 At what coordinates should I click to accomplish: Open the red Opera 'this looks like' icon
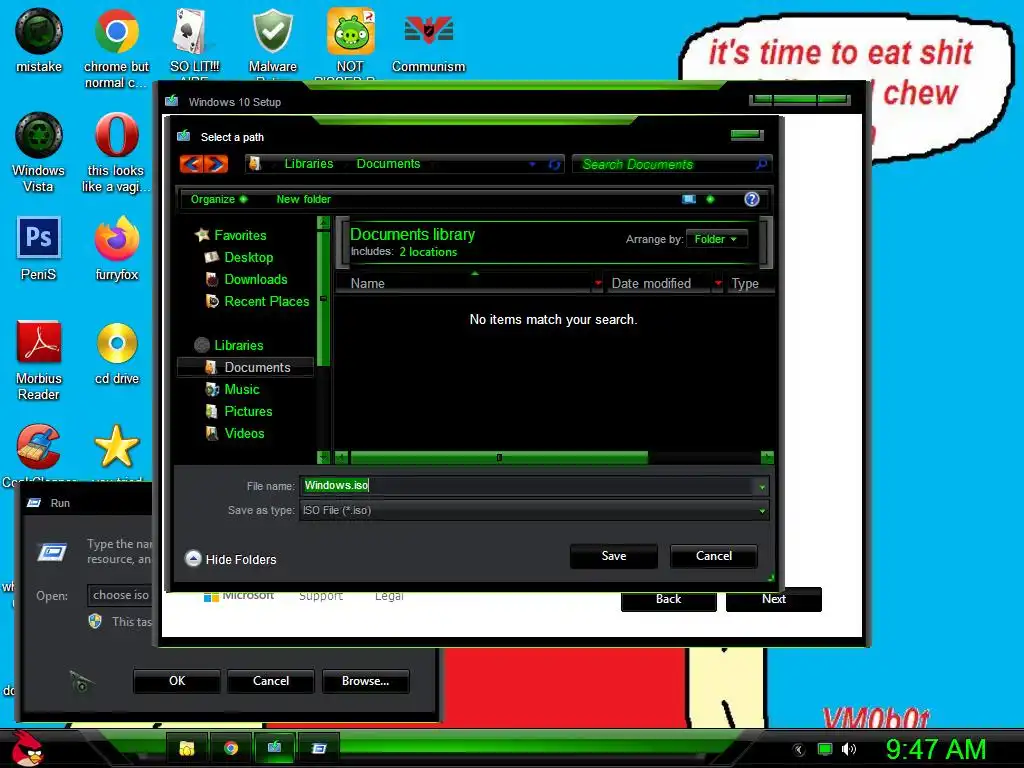point(116,135)
